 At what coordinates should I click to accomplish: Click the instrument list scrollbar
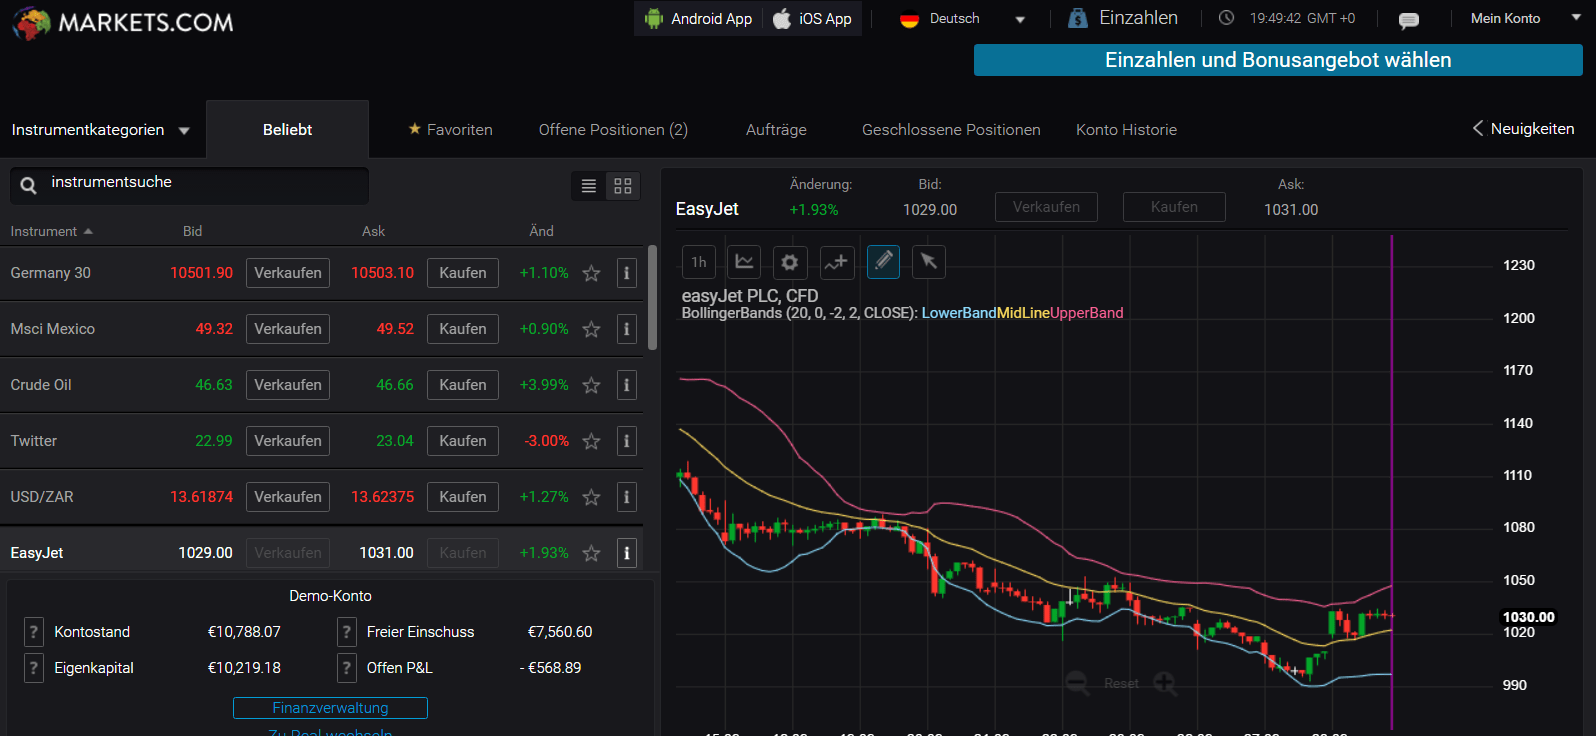tap(652, 298)
